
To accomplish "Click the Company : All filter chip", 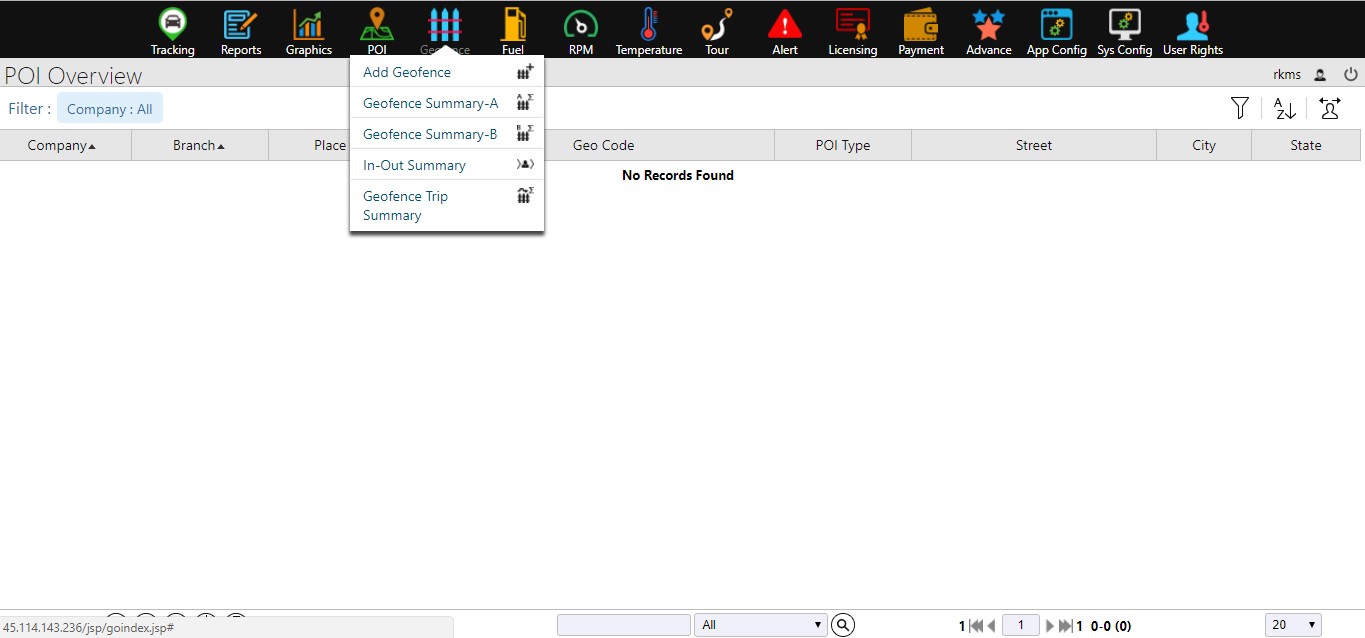I will (x=110, y=109).
